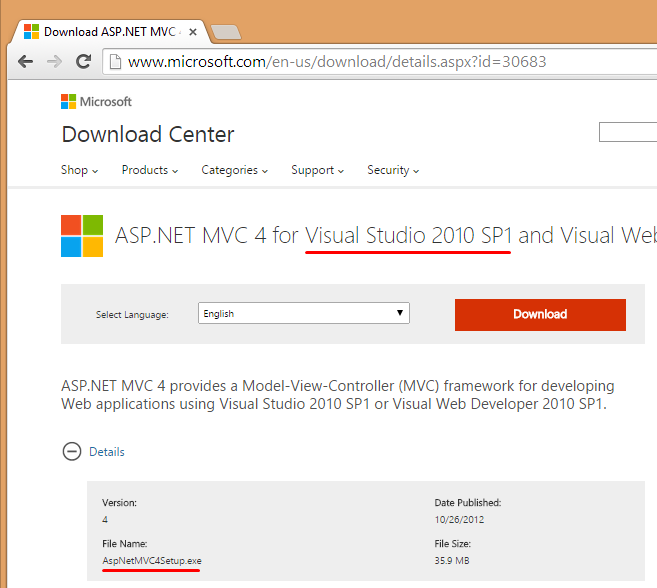This screenshot has height=588, width=657.
Task: Click the address bar URL field
Action: (x=379, y=62)
